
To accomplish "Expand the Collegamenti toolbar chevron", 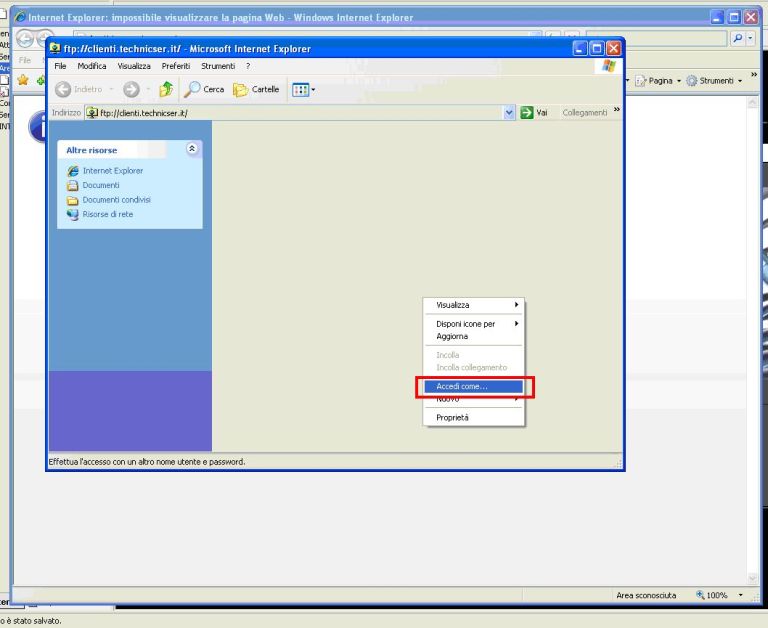I will coord(617,110).
